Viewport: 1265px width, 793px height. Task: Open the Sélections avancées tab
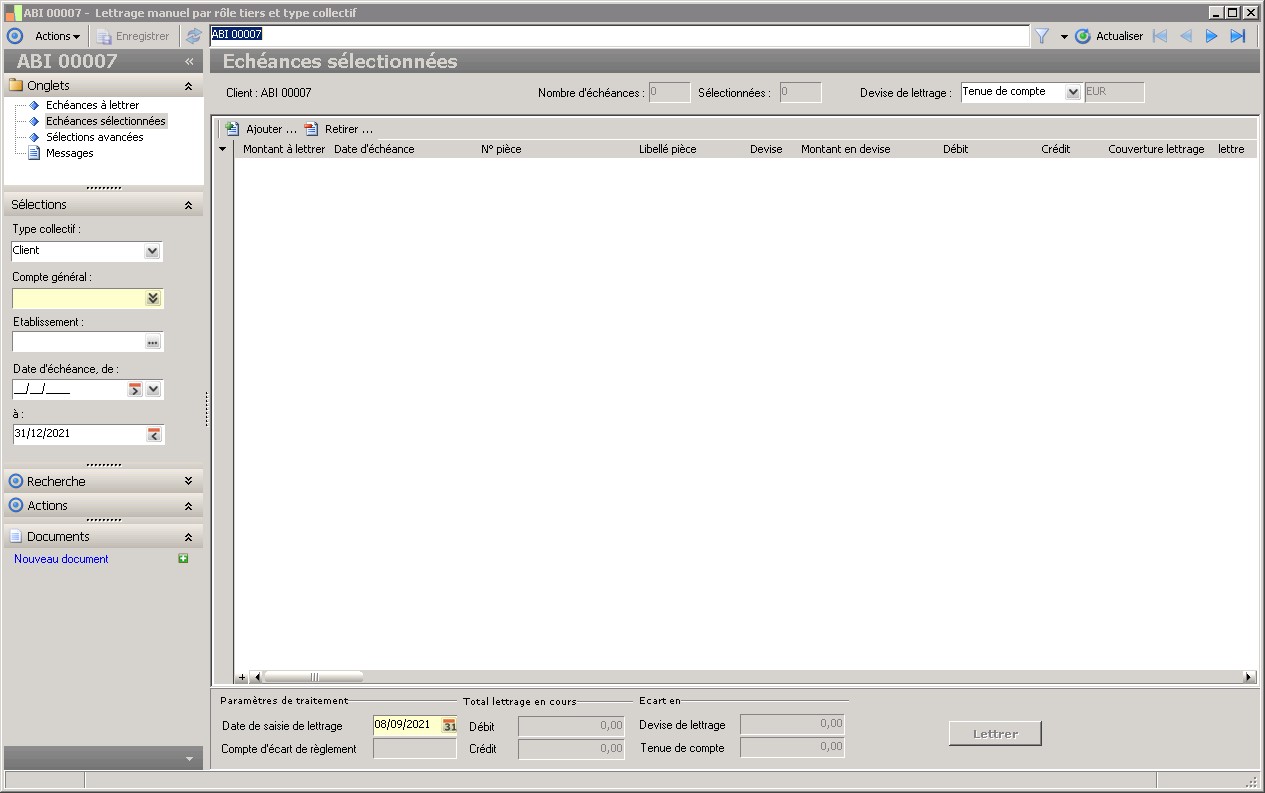tap(95, 137)
